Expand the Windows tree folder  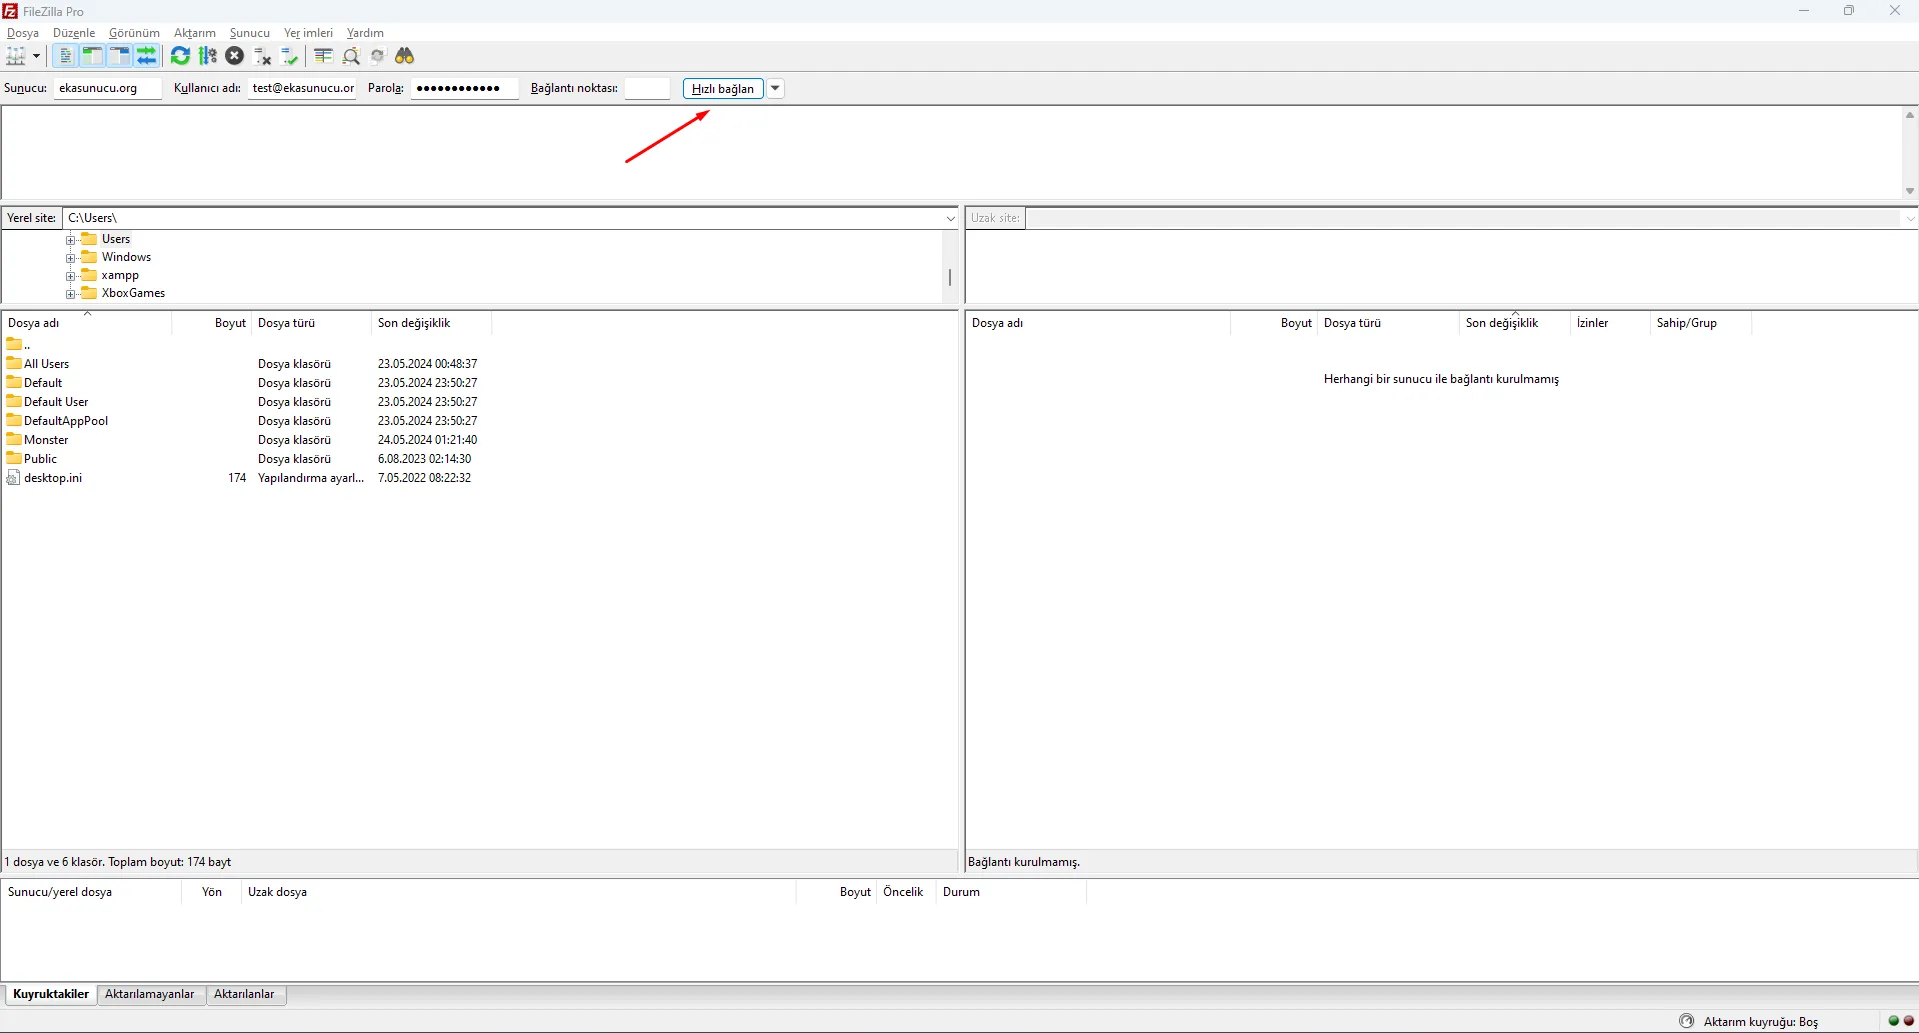[x=71, y=258]
